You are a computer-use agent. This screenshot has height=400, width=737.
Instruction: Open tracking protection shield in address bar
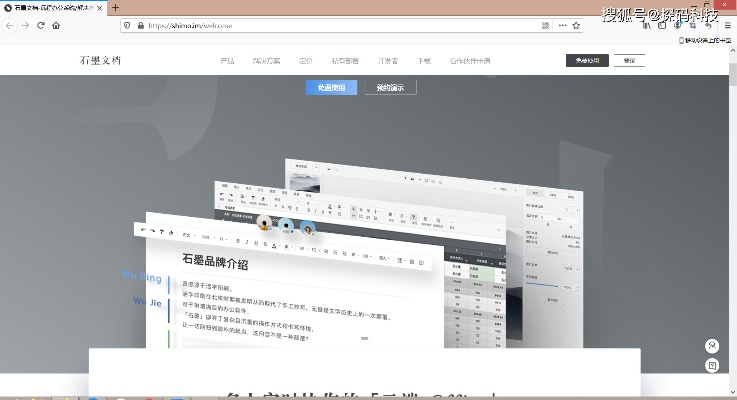(127, 25)
